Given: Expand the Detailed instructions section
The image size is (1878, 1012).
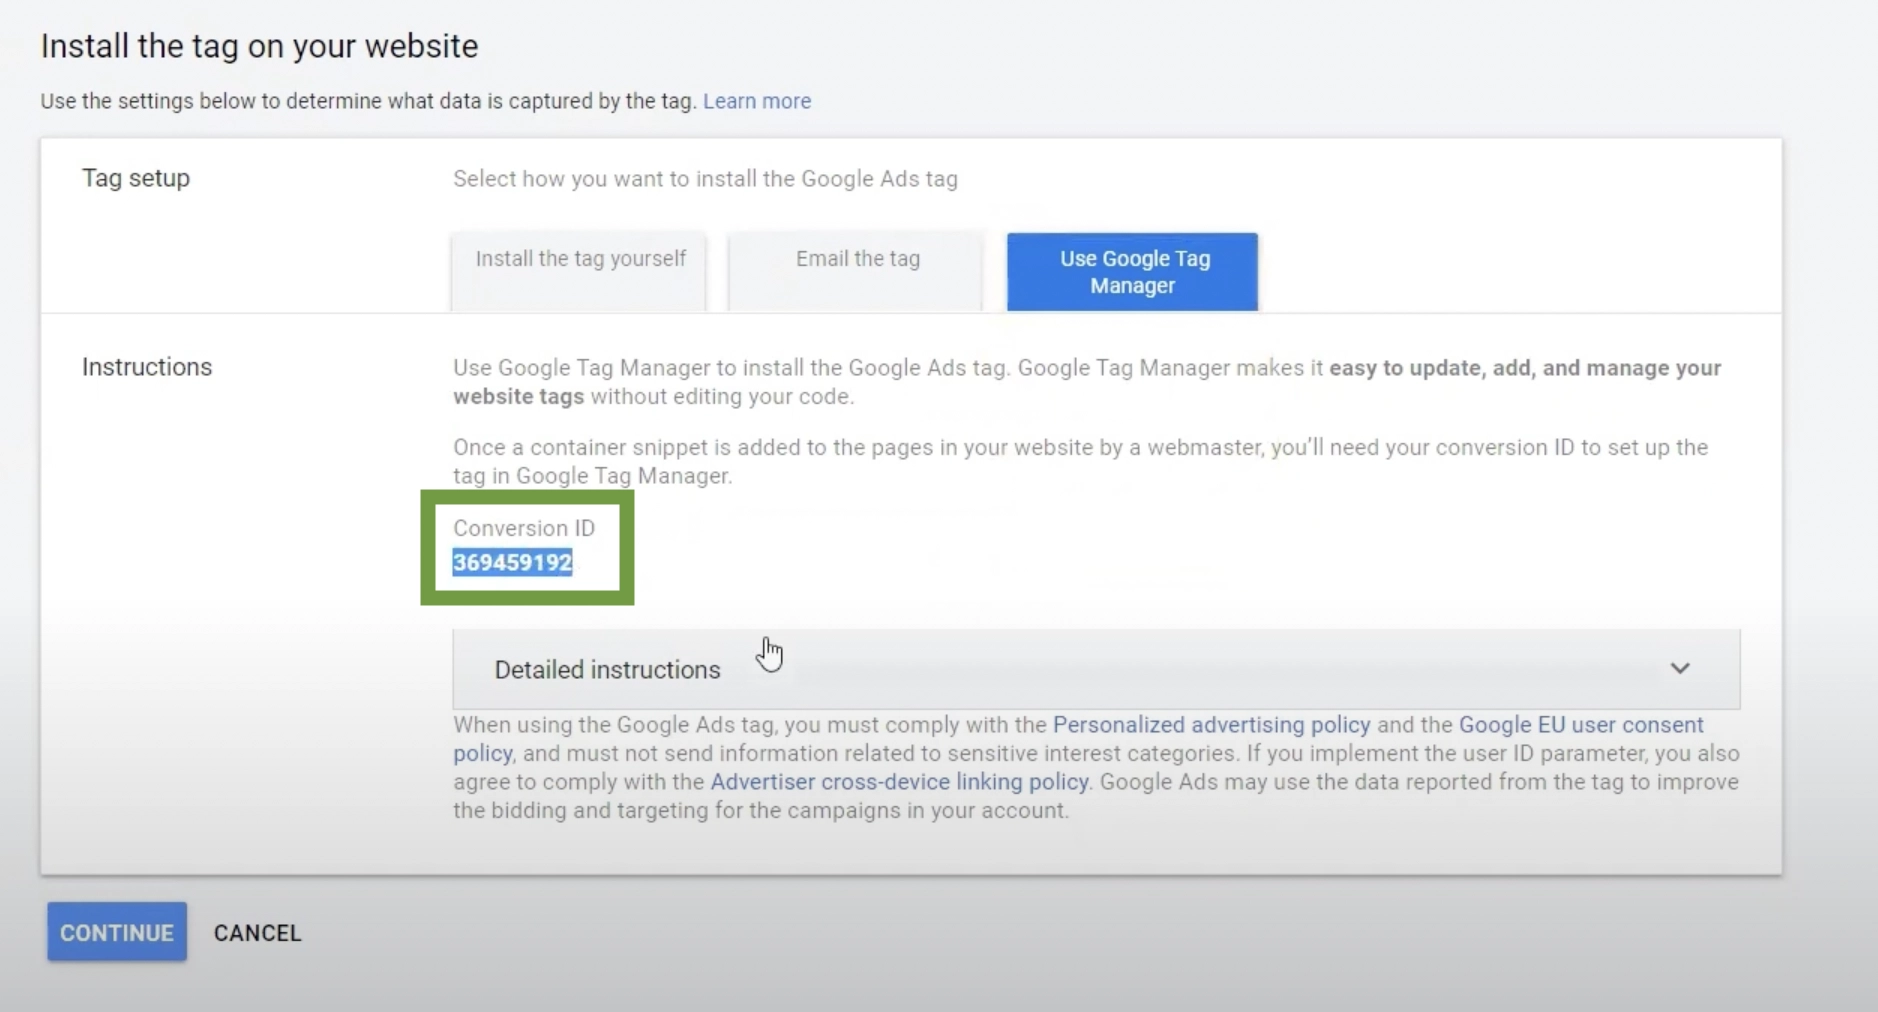Looking at the screenshot, I should pyautogui.click(x=1096, y=669).
